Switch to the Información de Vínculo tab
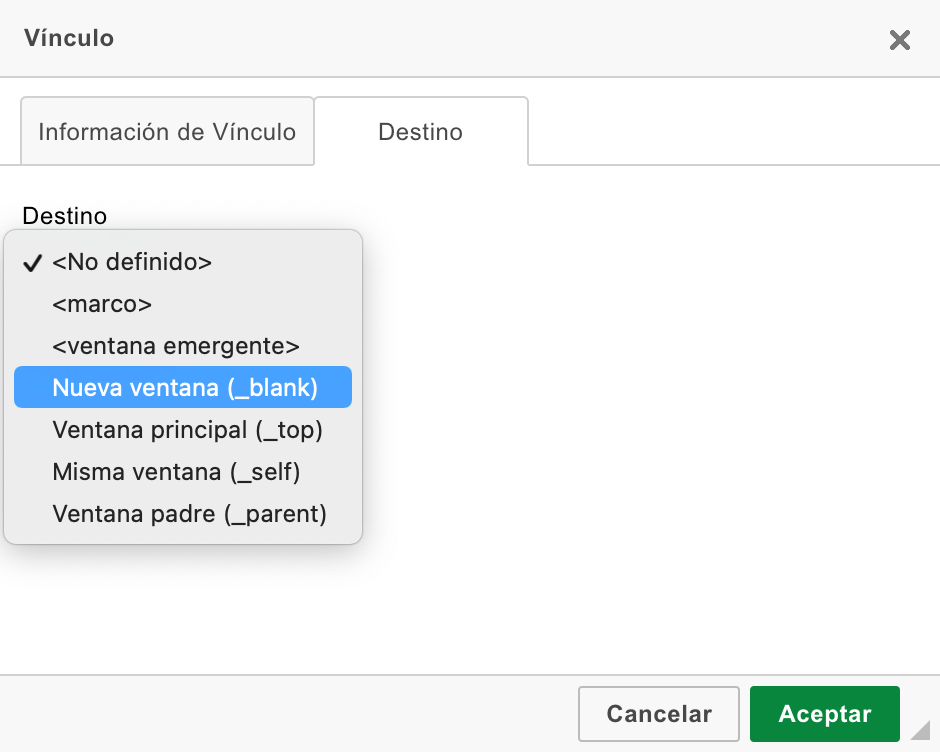This screenshot has height=752, width=940. [x=167, y=131]
